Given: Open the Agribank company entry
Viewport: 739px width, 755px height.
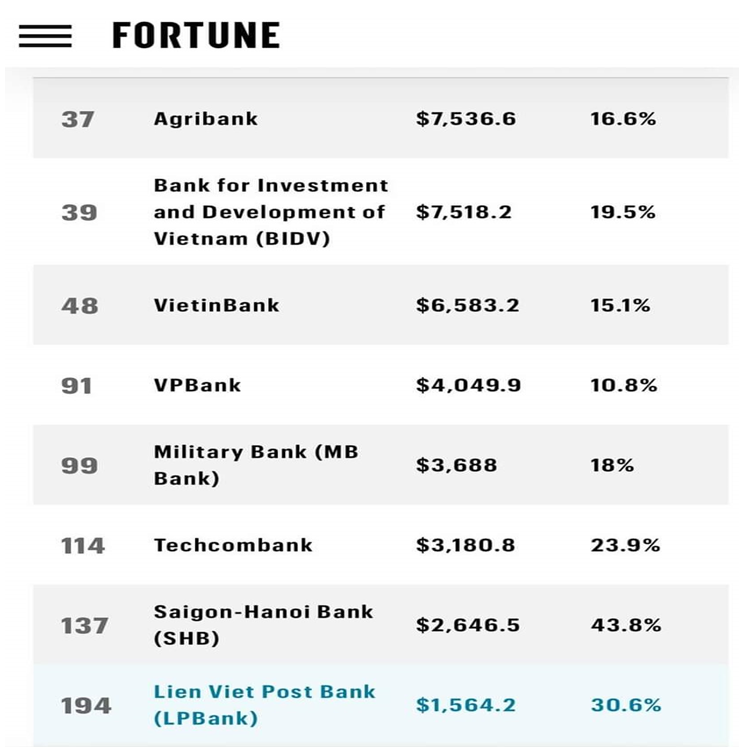Looking at the screenshot, I should coord(206,118).
